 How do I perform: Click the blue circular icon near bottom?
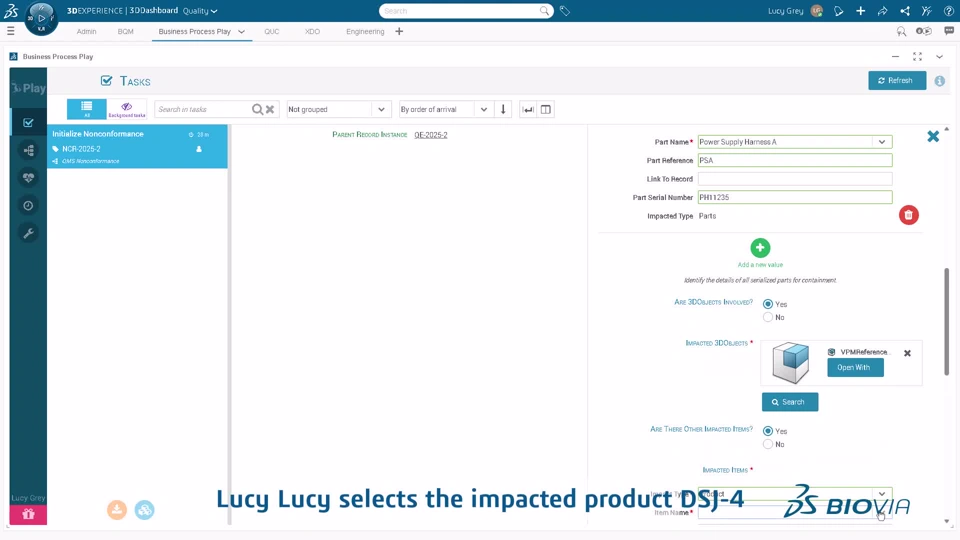pos(144,509)
